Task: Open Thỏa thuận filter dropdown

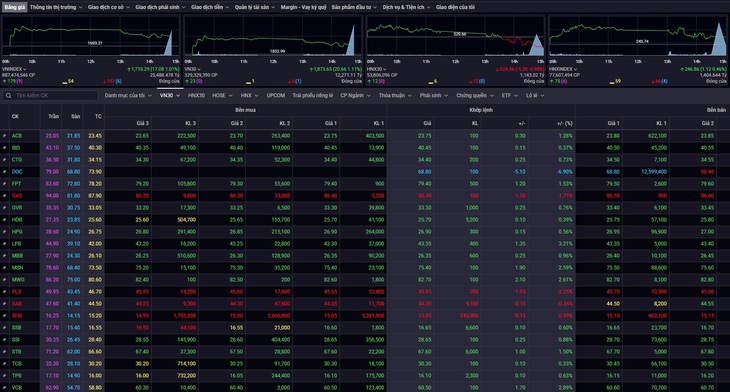Action: coord(395,95)
